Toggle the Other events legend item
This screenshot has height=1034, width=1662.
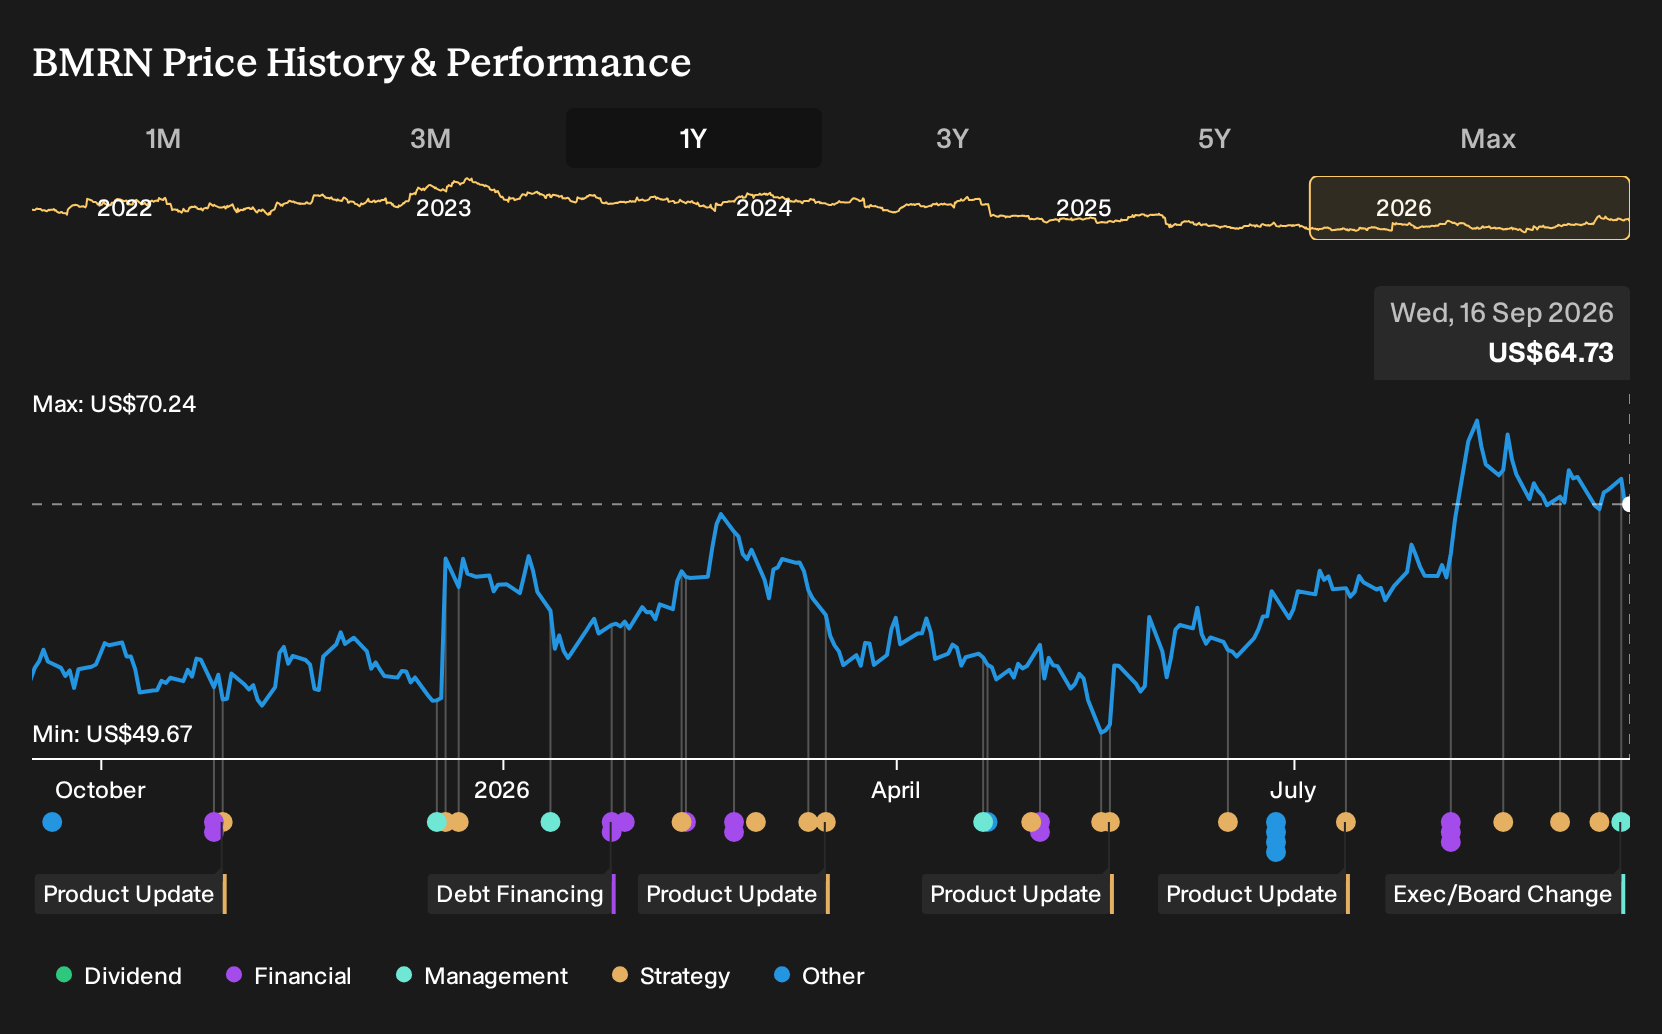(x=819, y=976)
